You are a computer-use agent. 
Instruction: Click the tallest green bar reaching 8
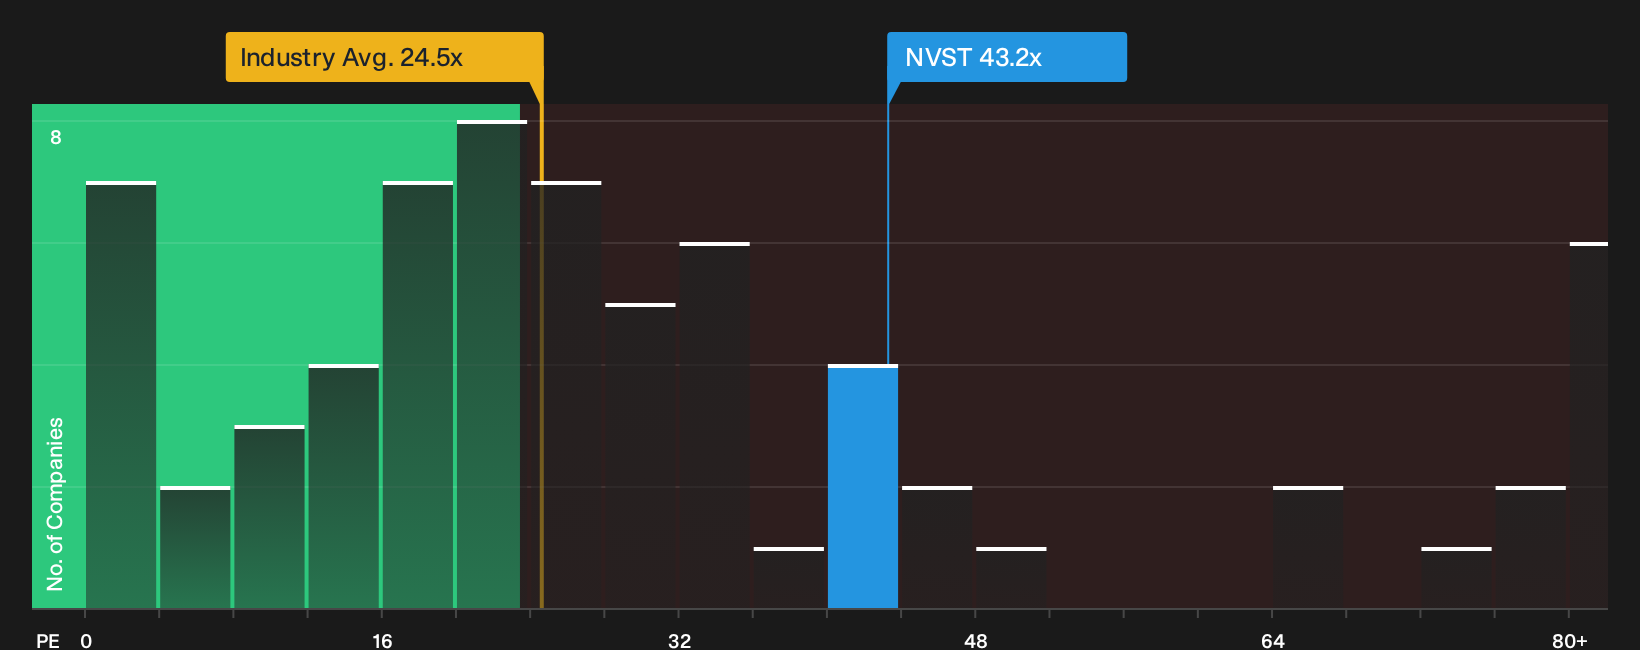490,364
